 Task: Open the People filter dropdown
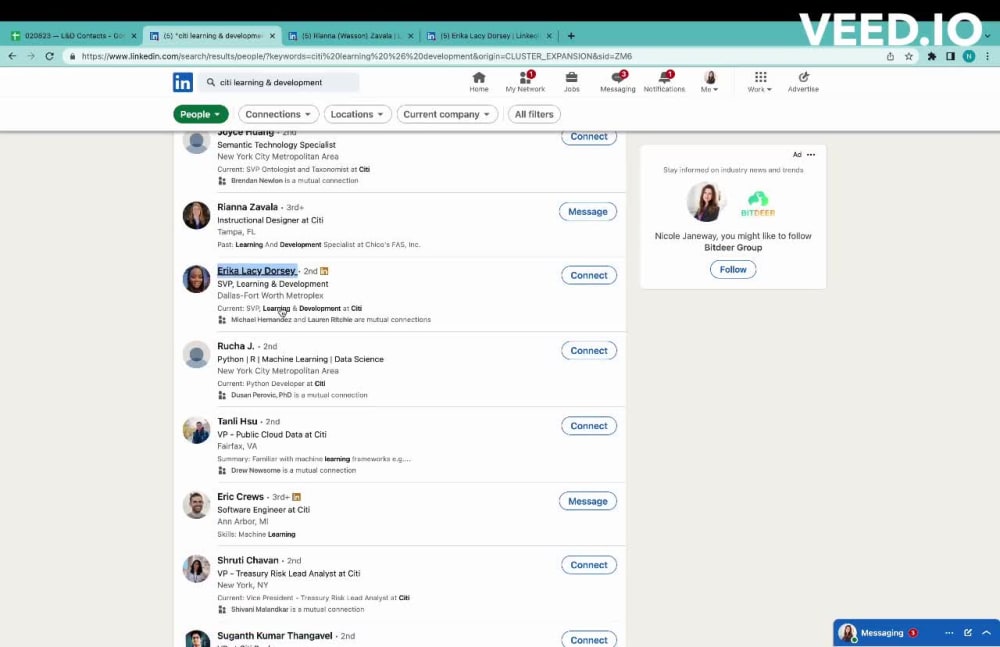pyautogui.click(x=200, y=114)
